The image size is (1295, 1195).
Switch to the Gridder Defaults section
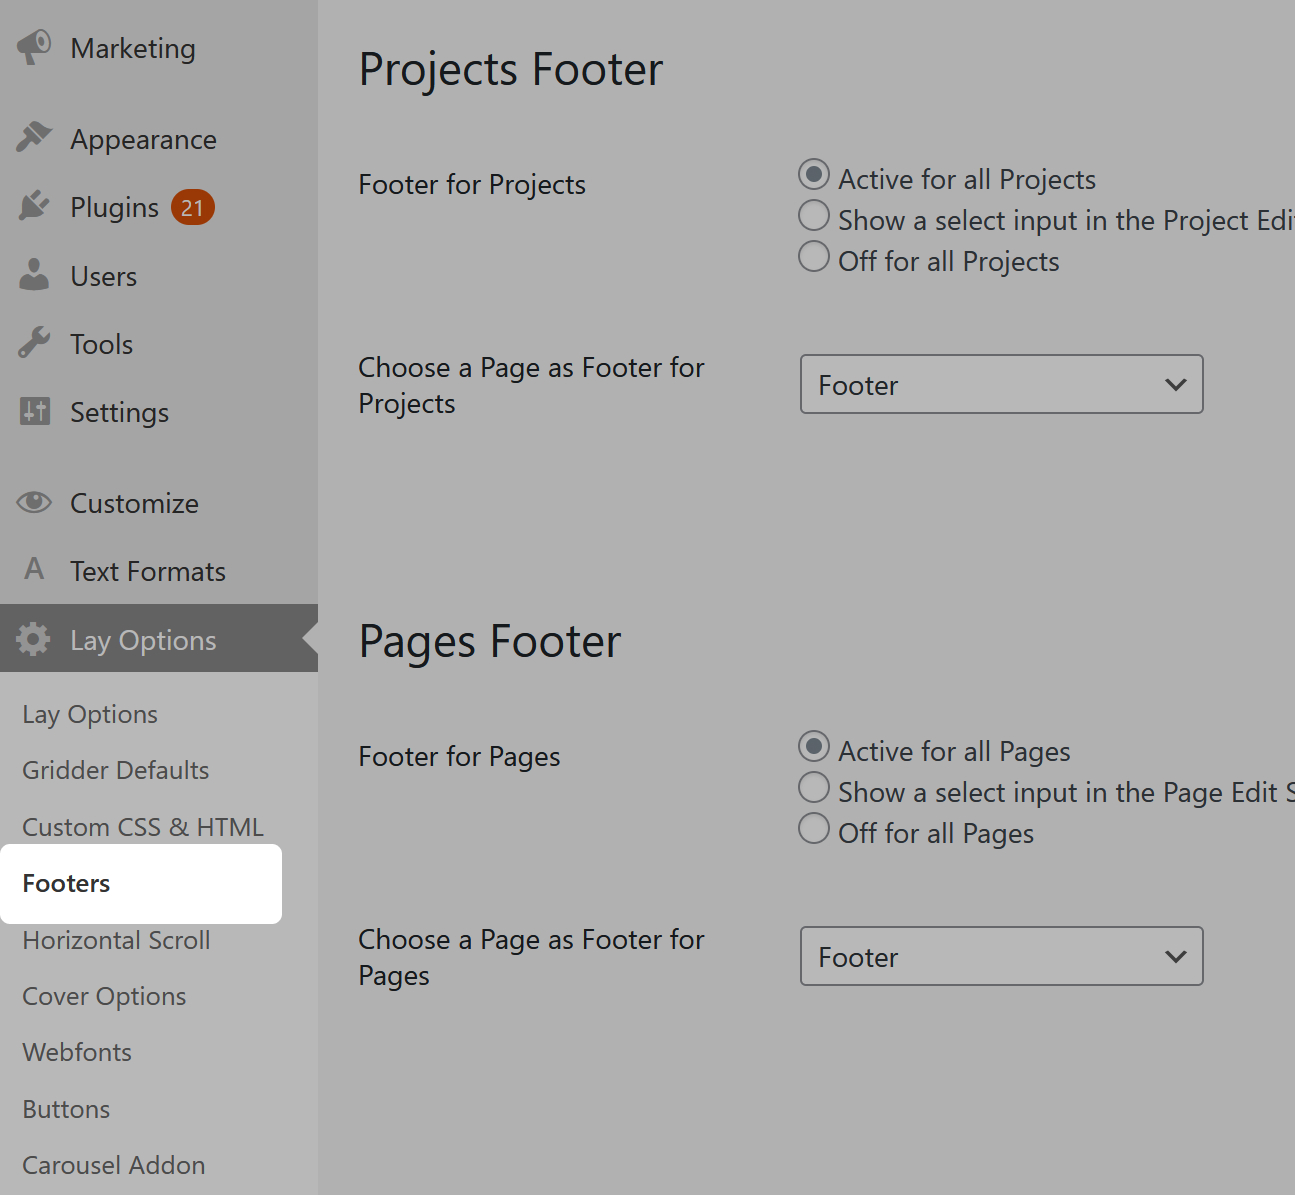point(115,770)
